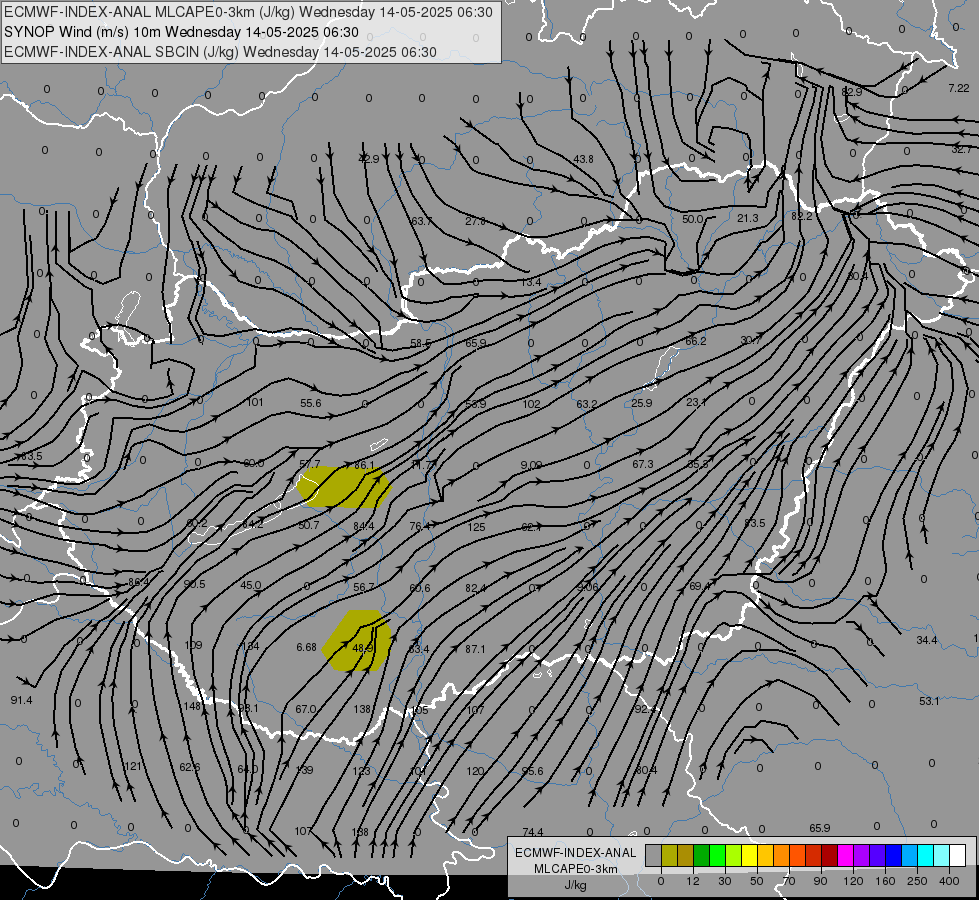Viewport: 979px width, 900px height.
Task: Click the map value 42.9
Action: (368, 159)
